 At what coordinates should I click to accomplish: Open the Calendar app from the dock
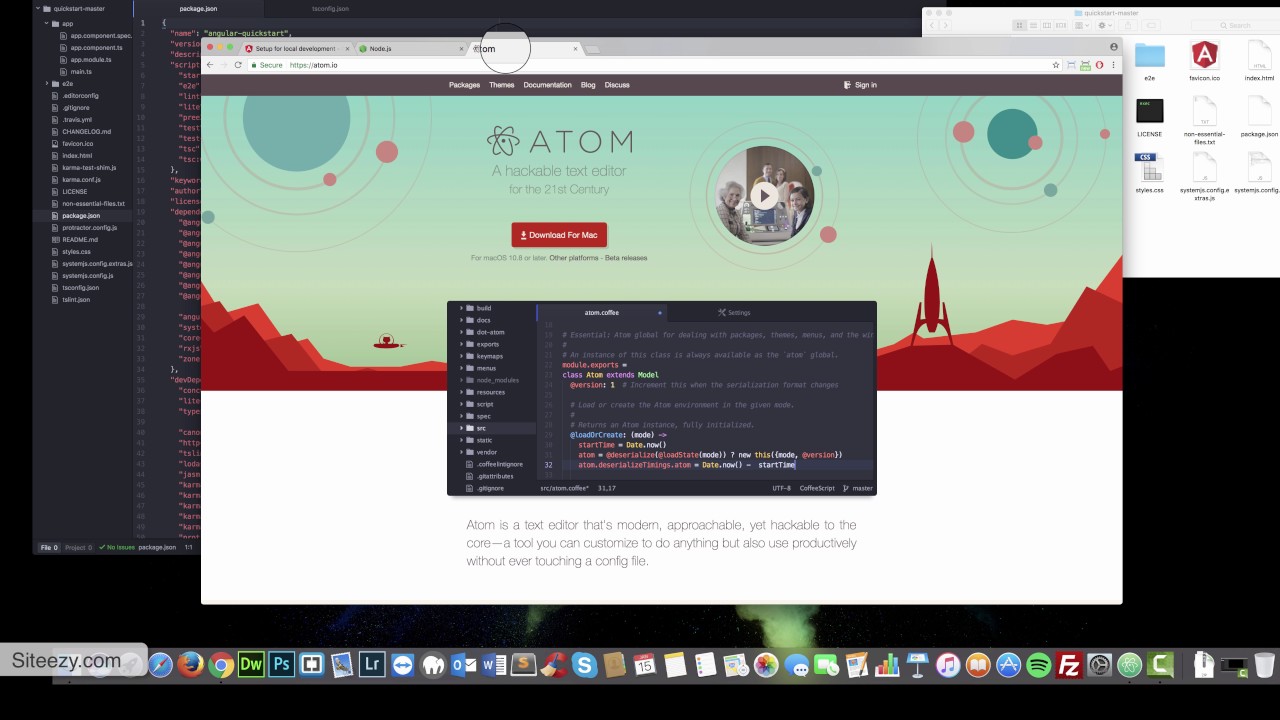coord(645,664)
